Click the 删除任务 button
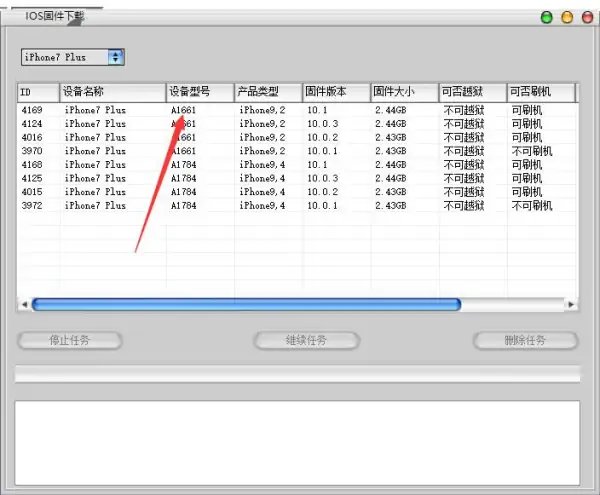Screen dimensions: 600x495 525,340
